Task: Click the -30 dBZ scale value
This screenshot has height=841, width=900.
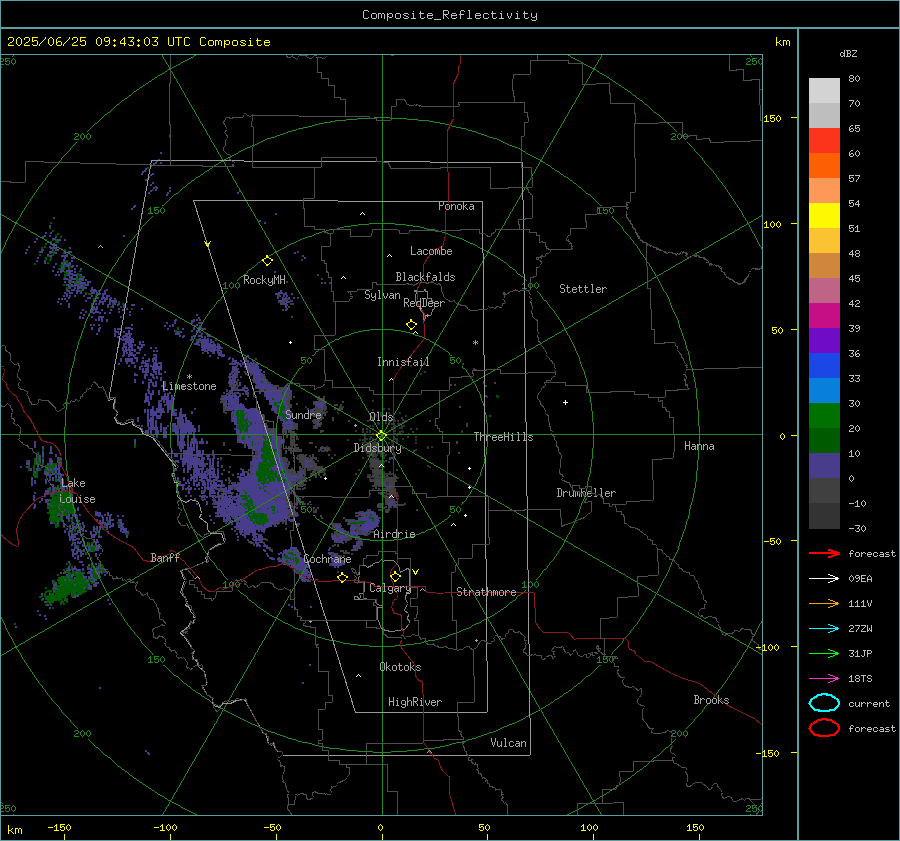Action: pos(857,528)
